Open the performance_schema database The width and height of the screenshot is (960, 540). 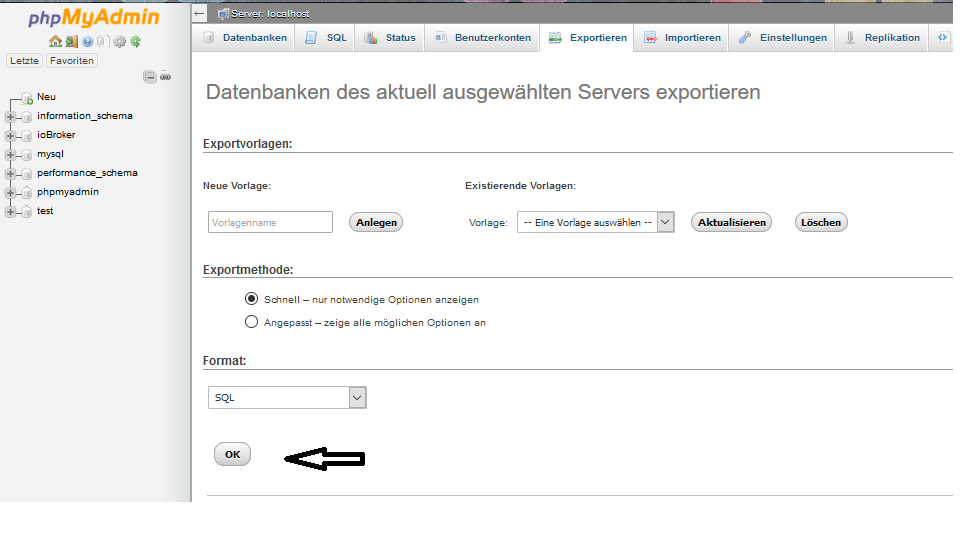pos(87,173)
